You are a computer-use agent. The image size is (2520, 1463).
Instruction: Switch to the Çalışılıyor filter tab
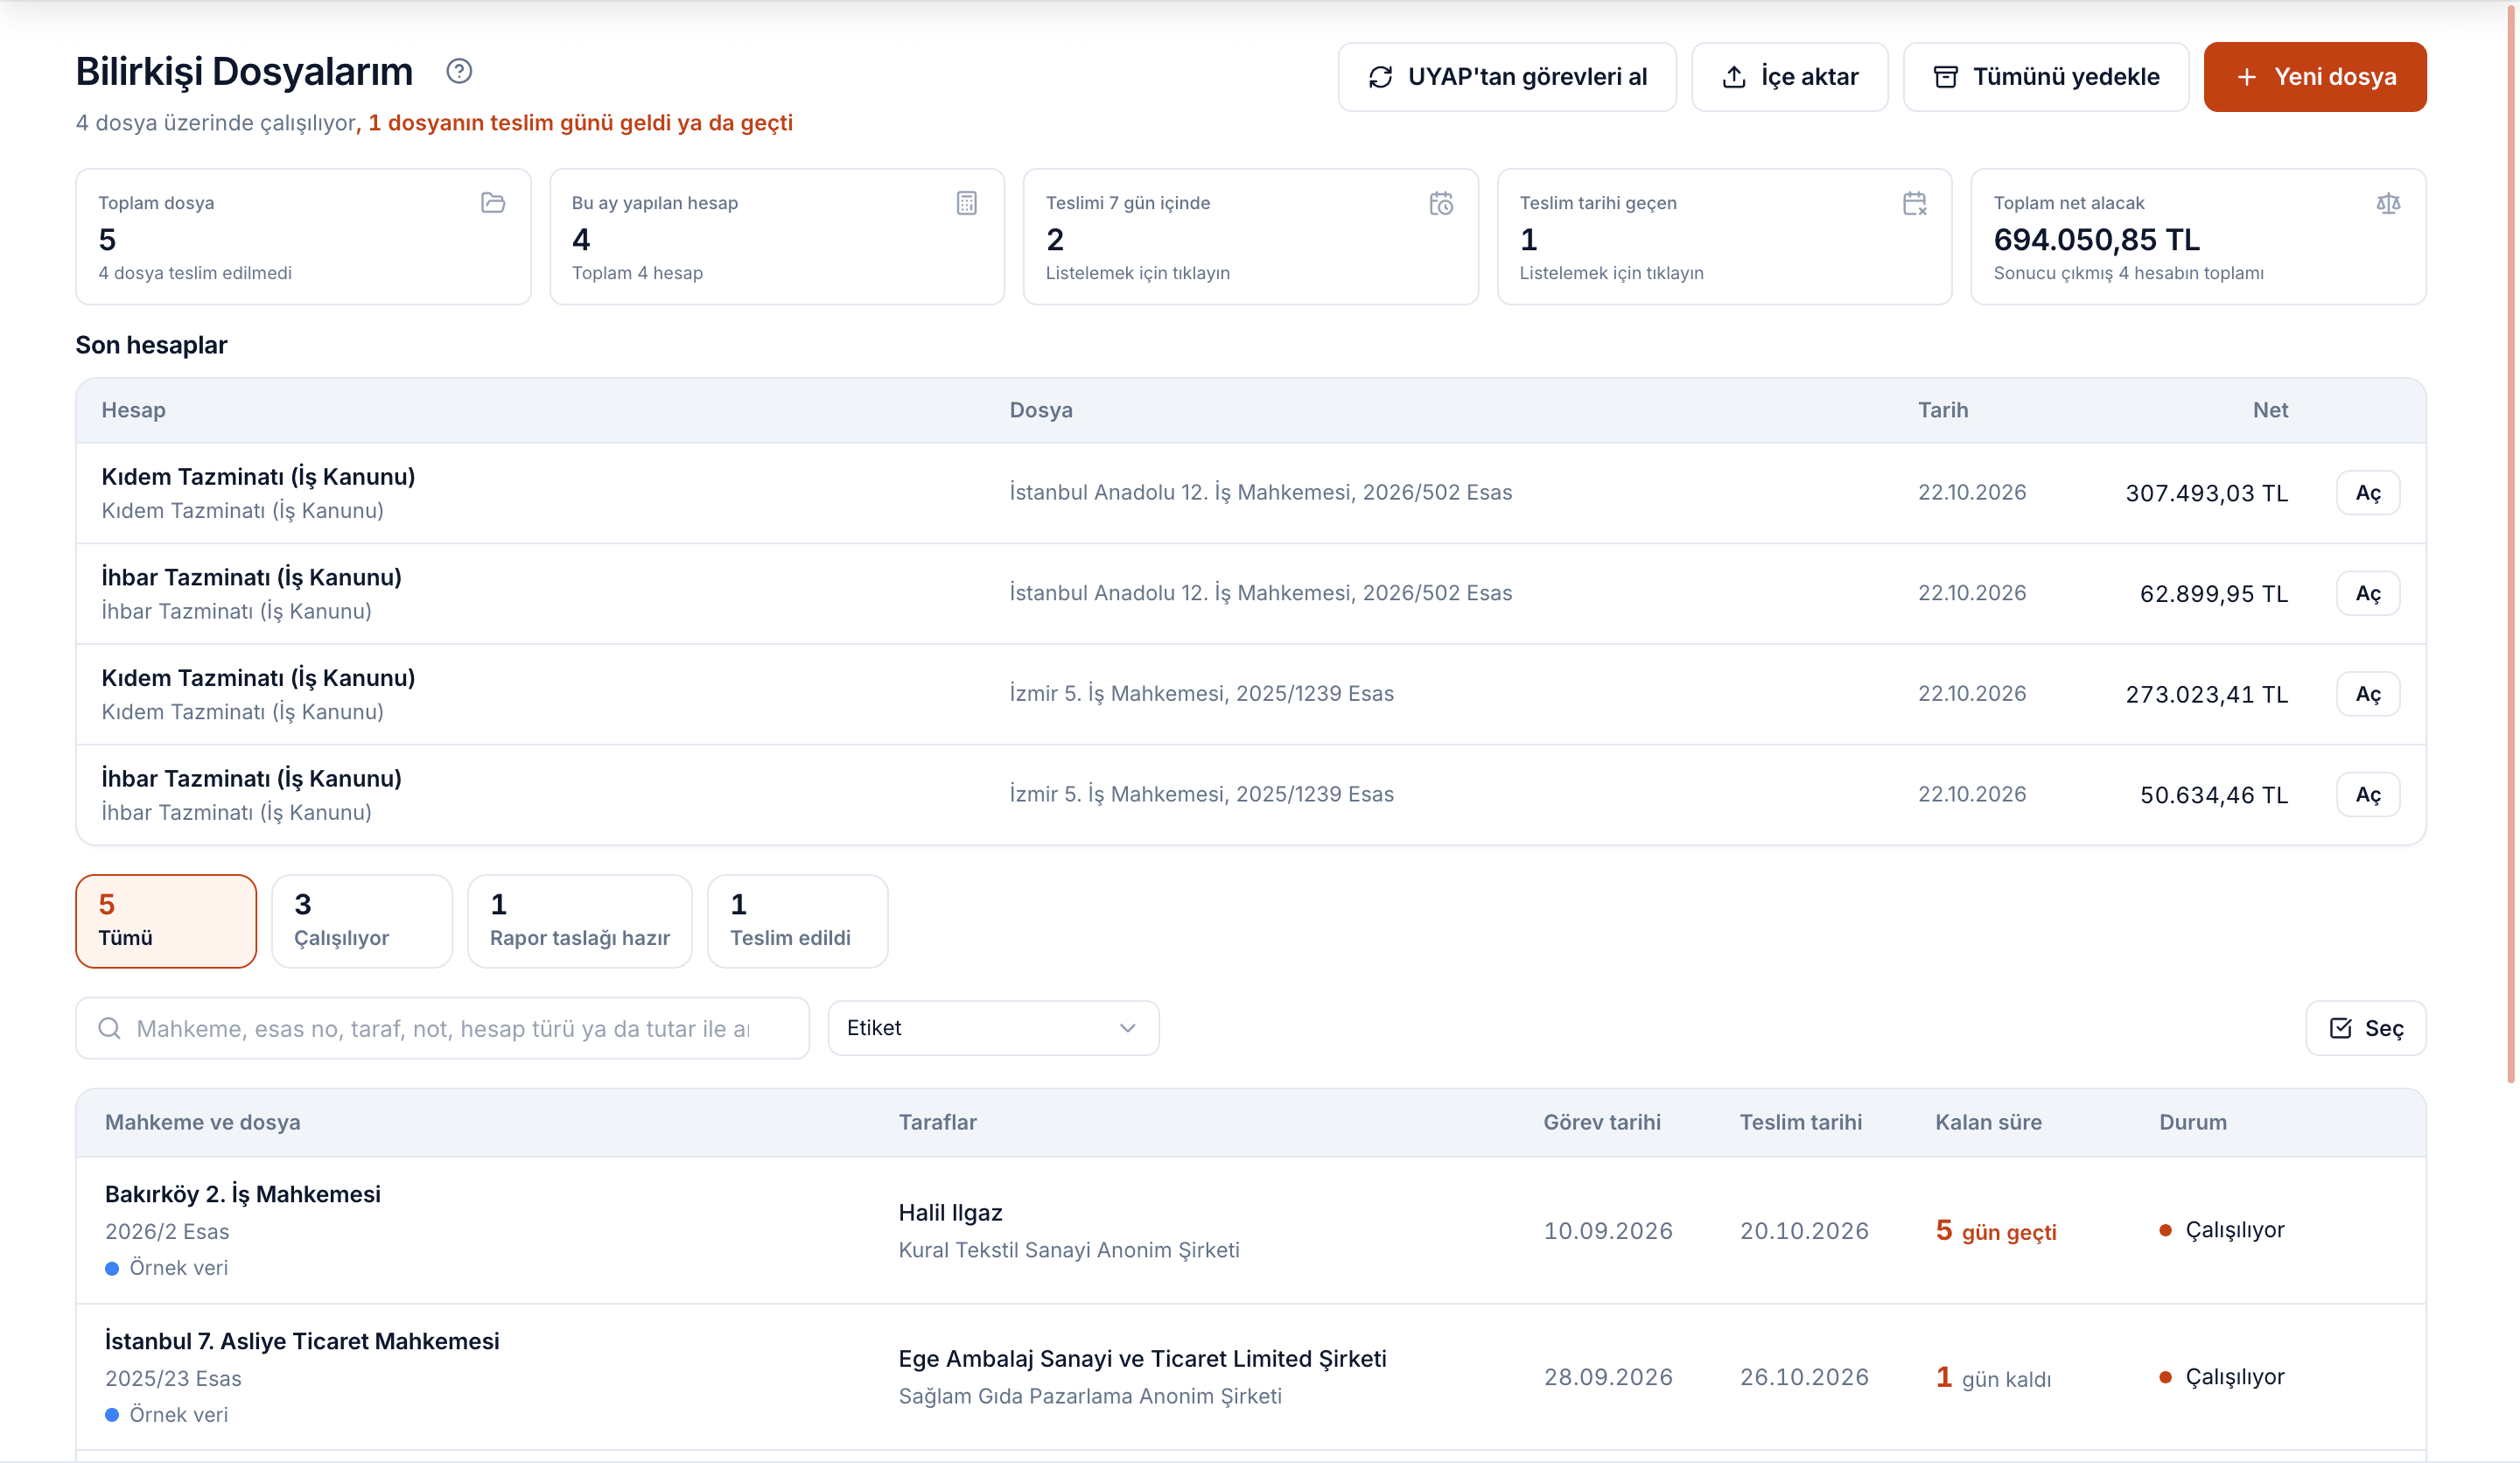[x=362, y=921]
